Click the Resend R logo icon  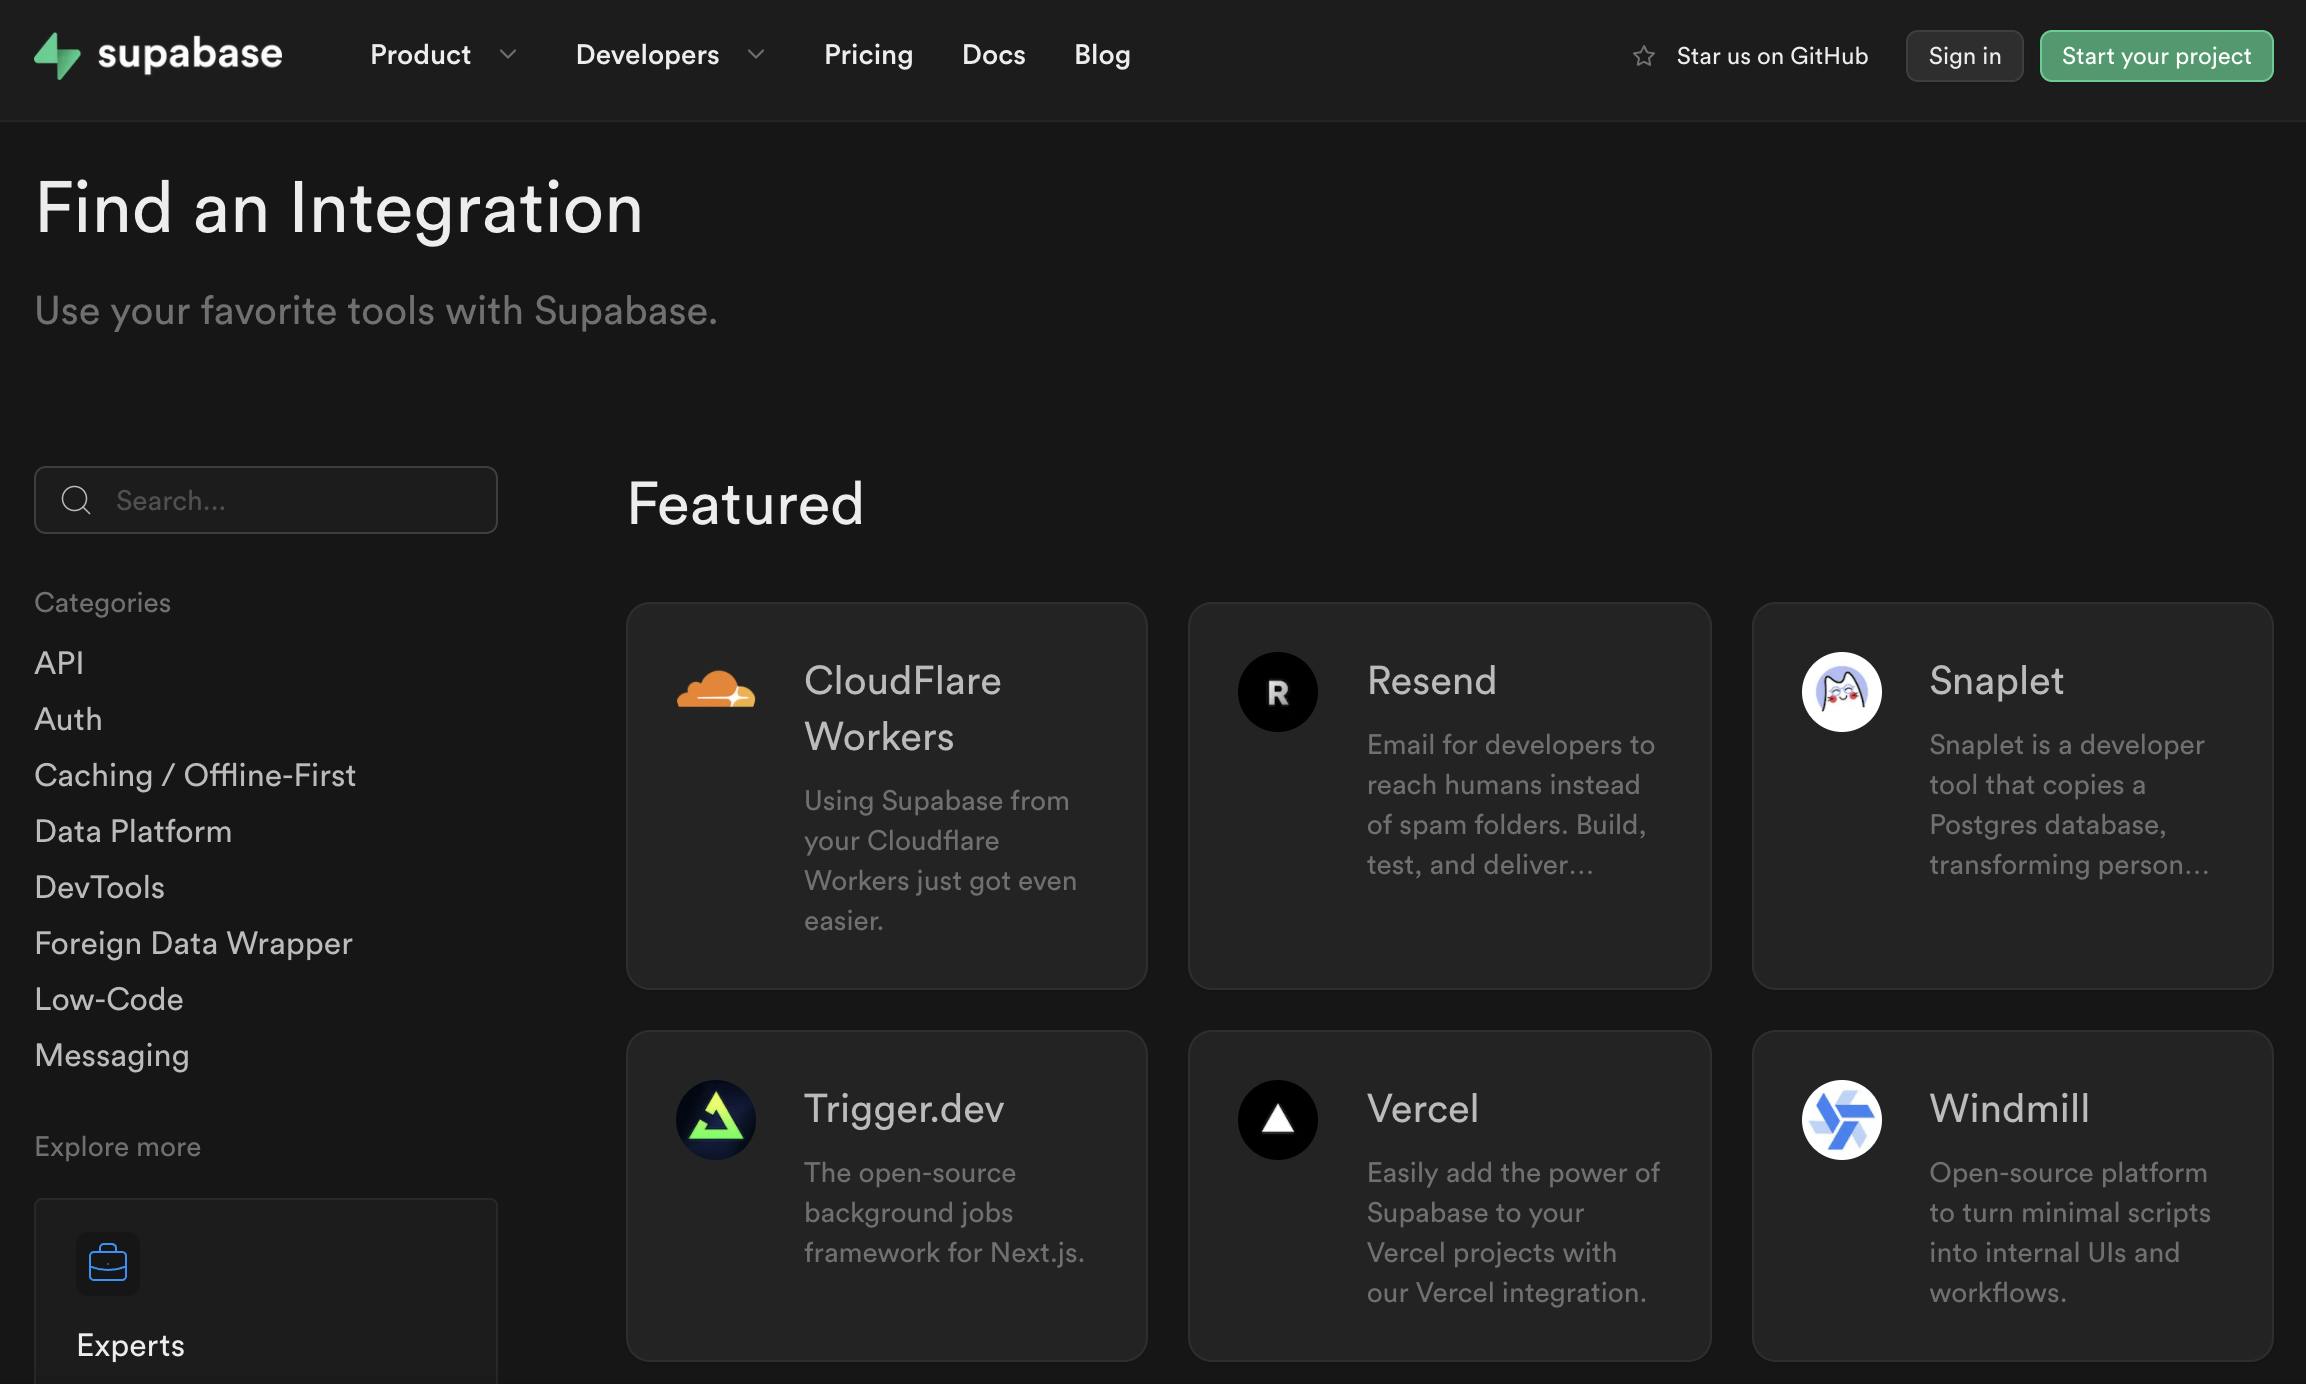coord(1277,692)
